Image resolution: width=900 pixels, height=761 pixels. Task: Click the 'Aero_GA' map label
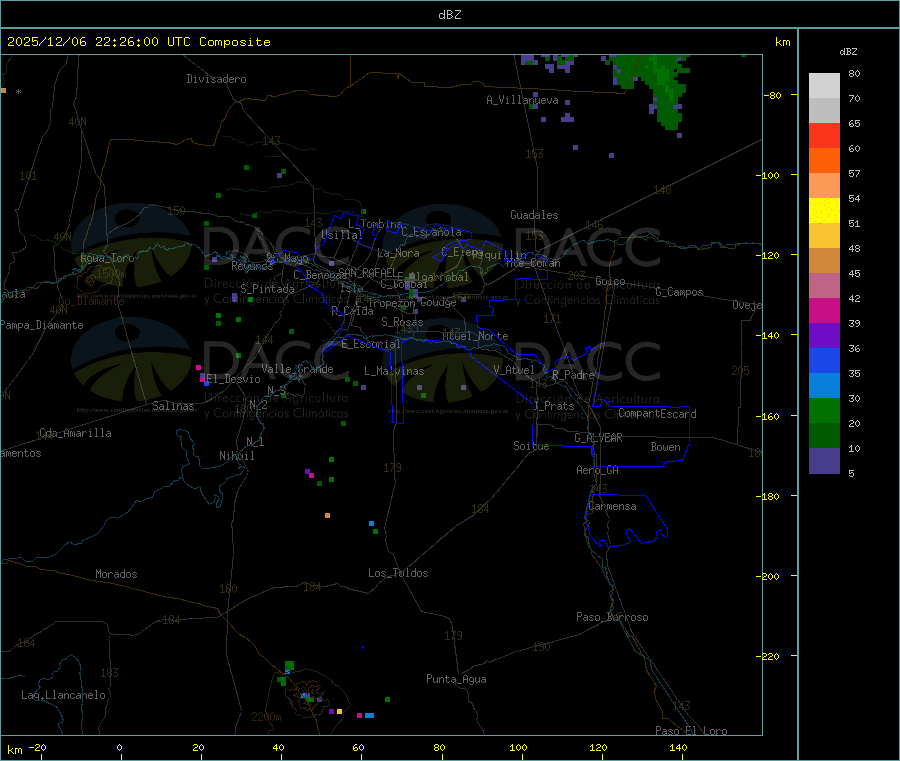598,470
